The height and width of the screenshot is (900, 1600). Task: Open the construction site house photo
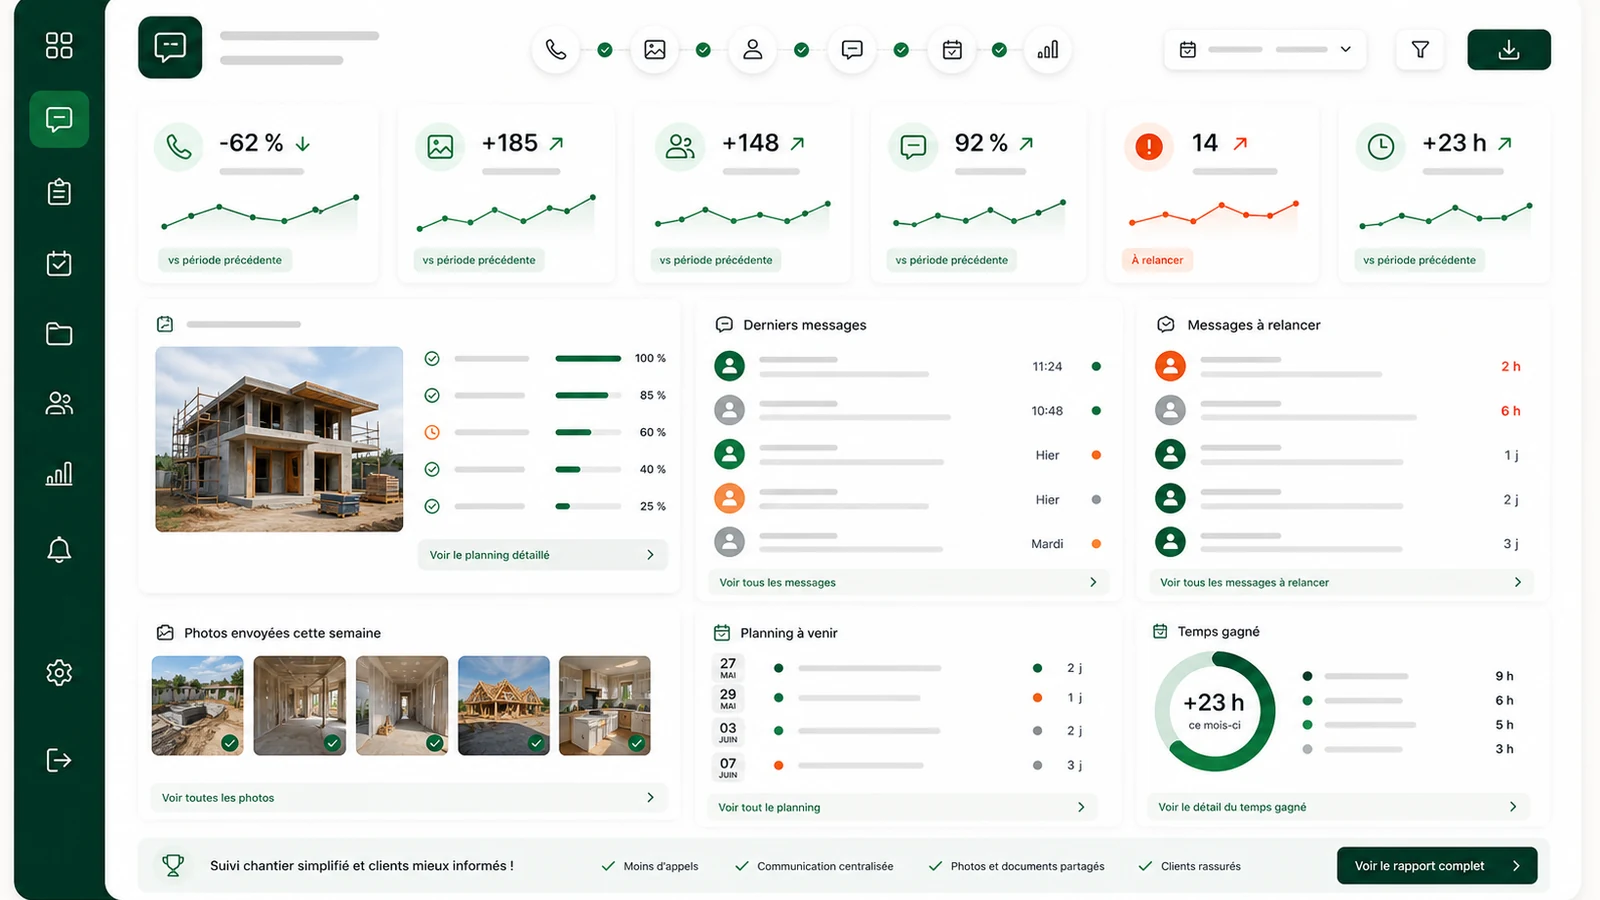279,439
